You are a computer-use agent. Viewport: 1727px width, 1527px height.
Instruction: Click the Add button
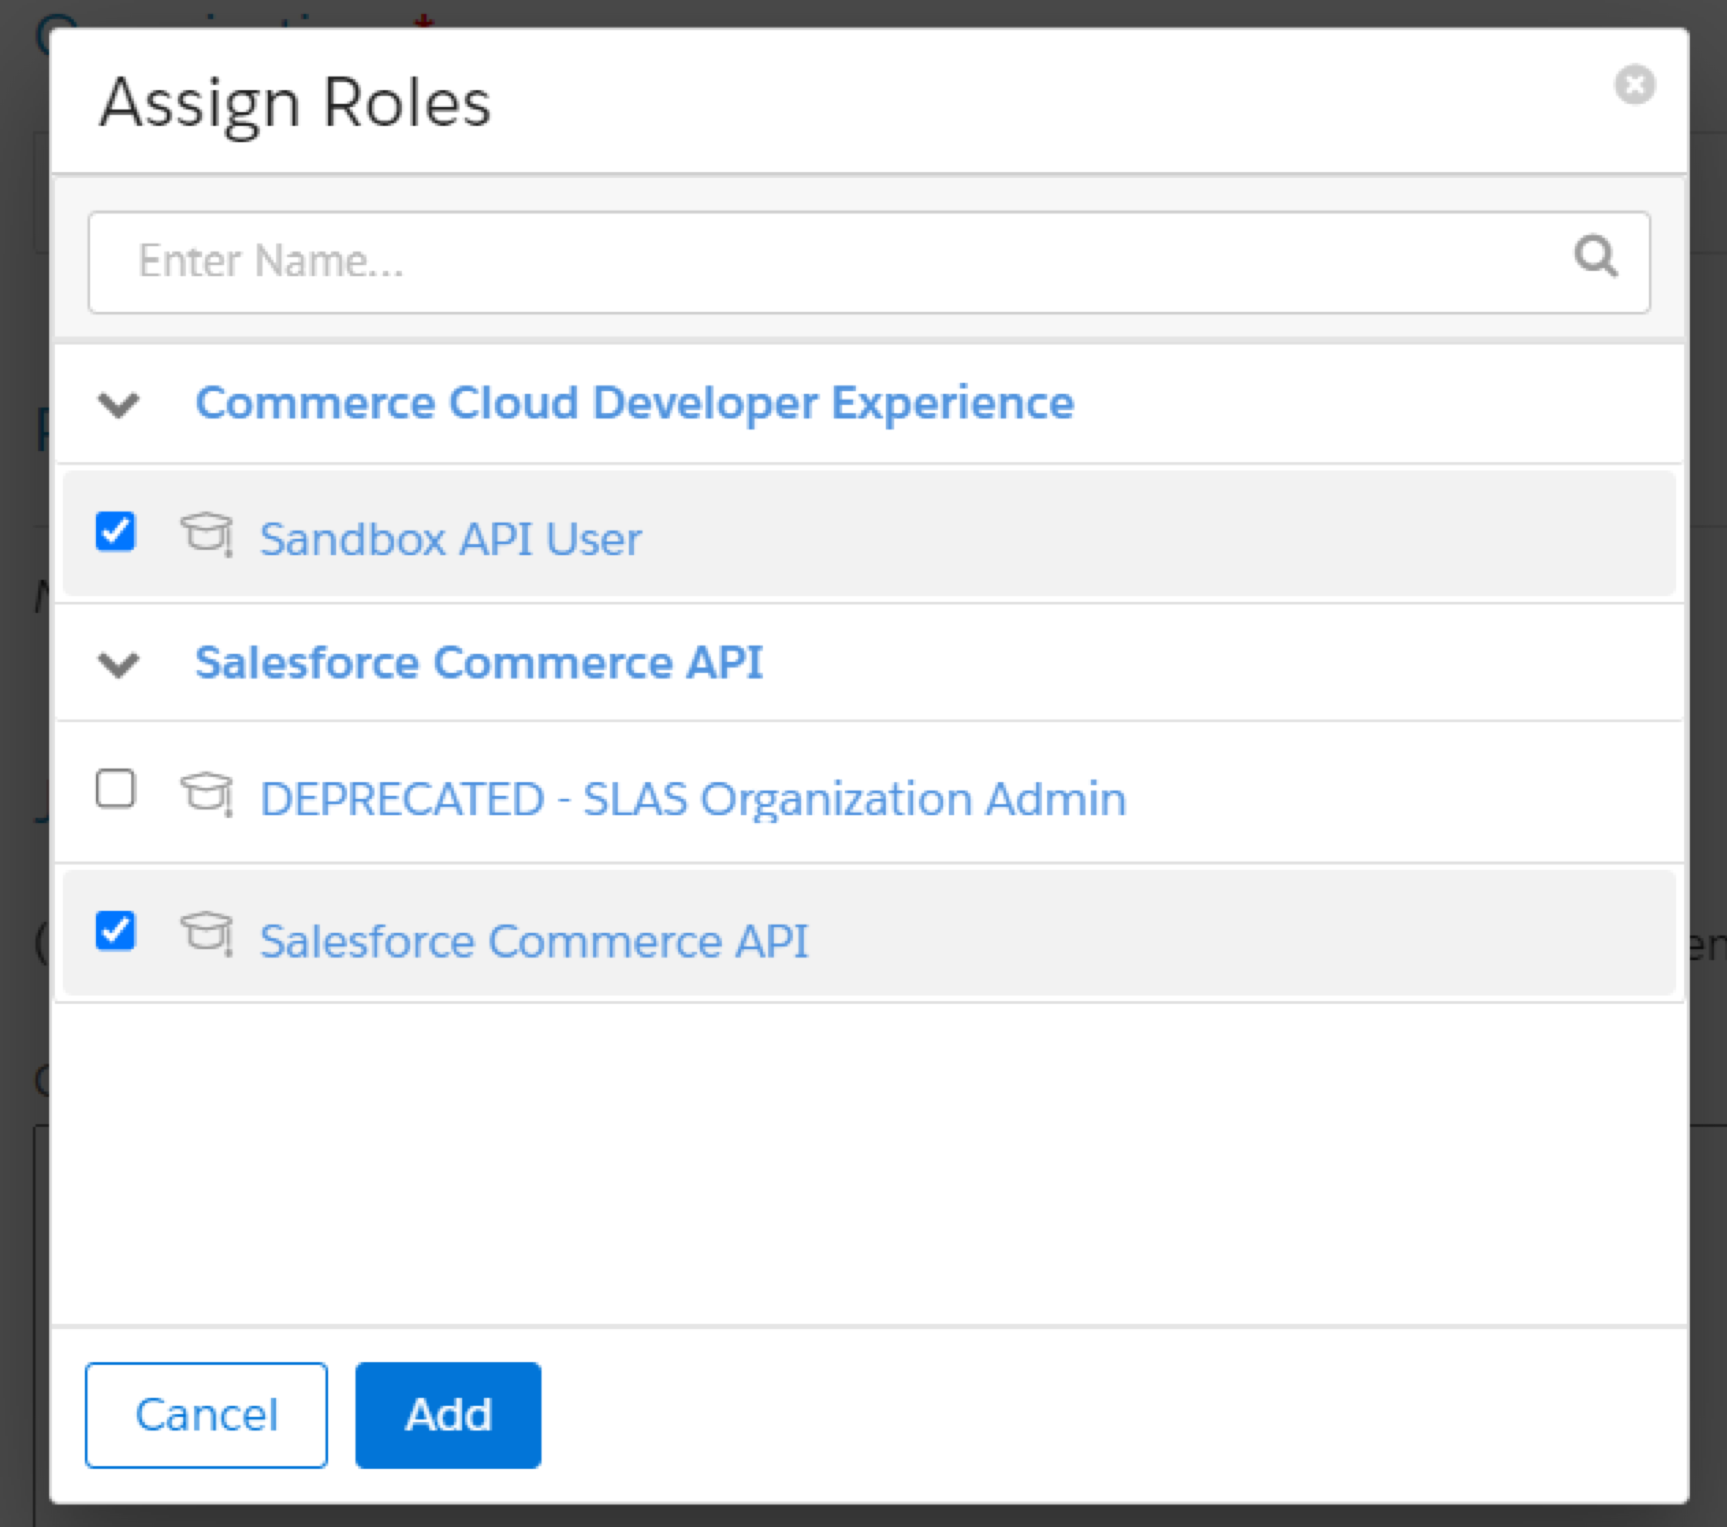448,1415
